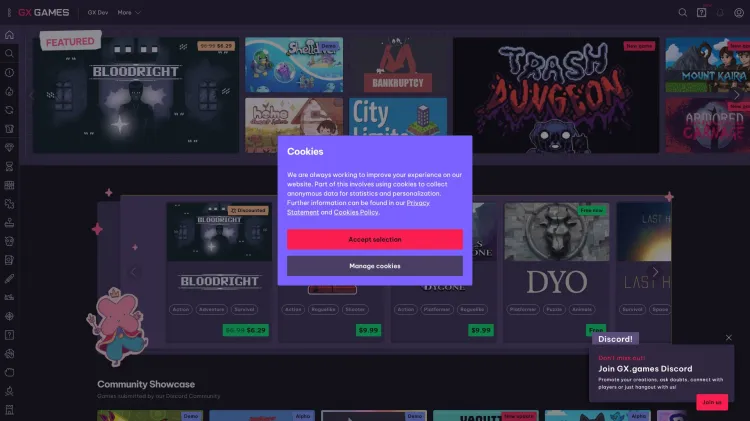The height and width of the screenshot is (421, 750).
Task: Click the top-right search magnifier icon
Action: coord(683,13)
